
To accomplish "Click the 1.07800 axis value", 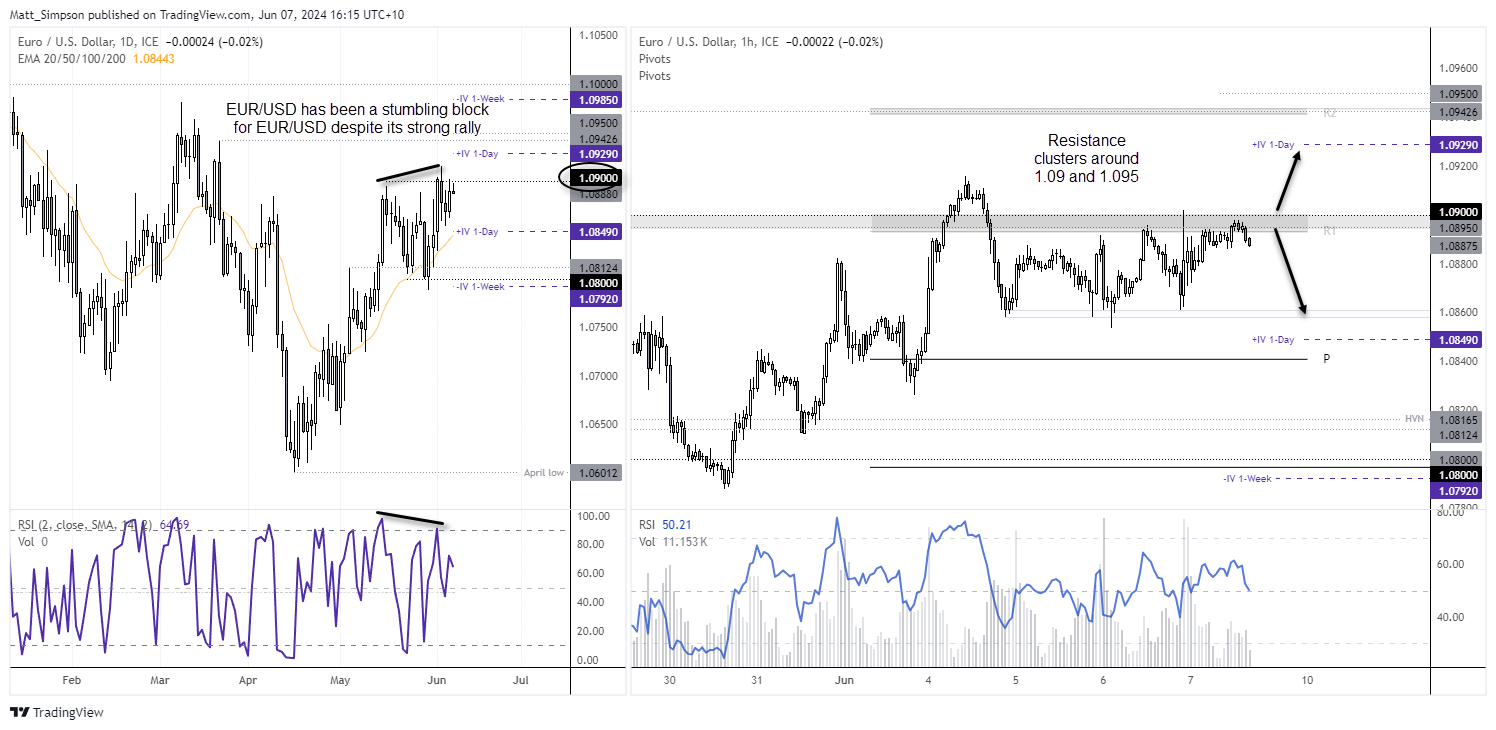I will [1460, 507].
